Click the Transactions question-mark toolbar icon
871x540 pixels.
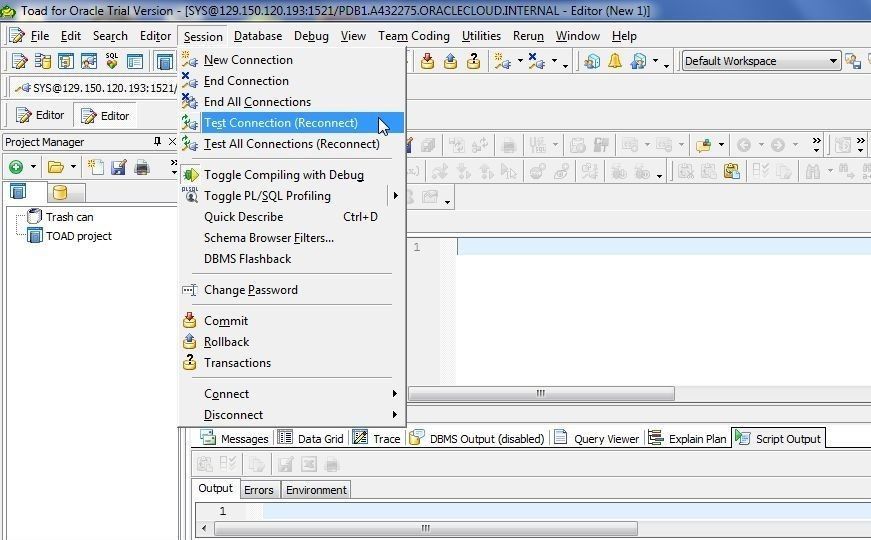(473, 61)
